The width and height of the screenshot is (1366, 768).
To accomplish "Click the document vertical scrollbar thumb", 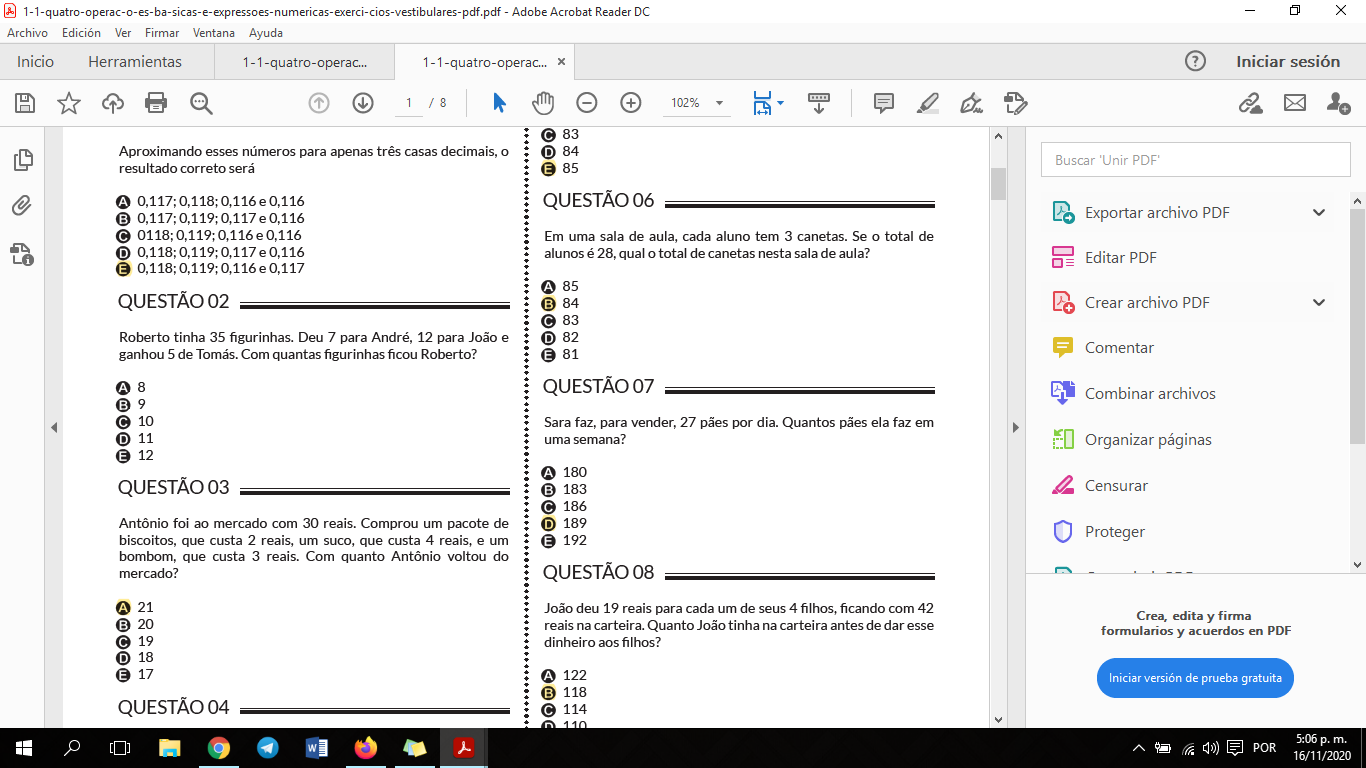I will 998,184.
